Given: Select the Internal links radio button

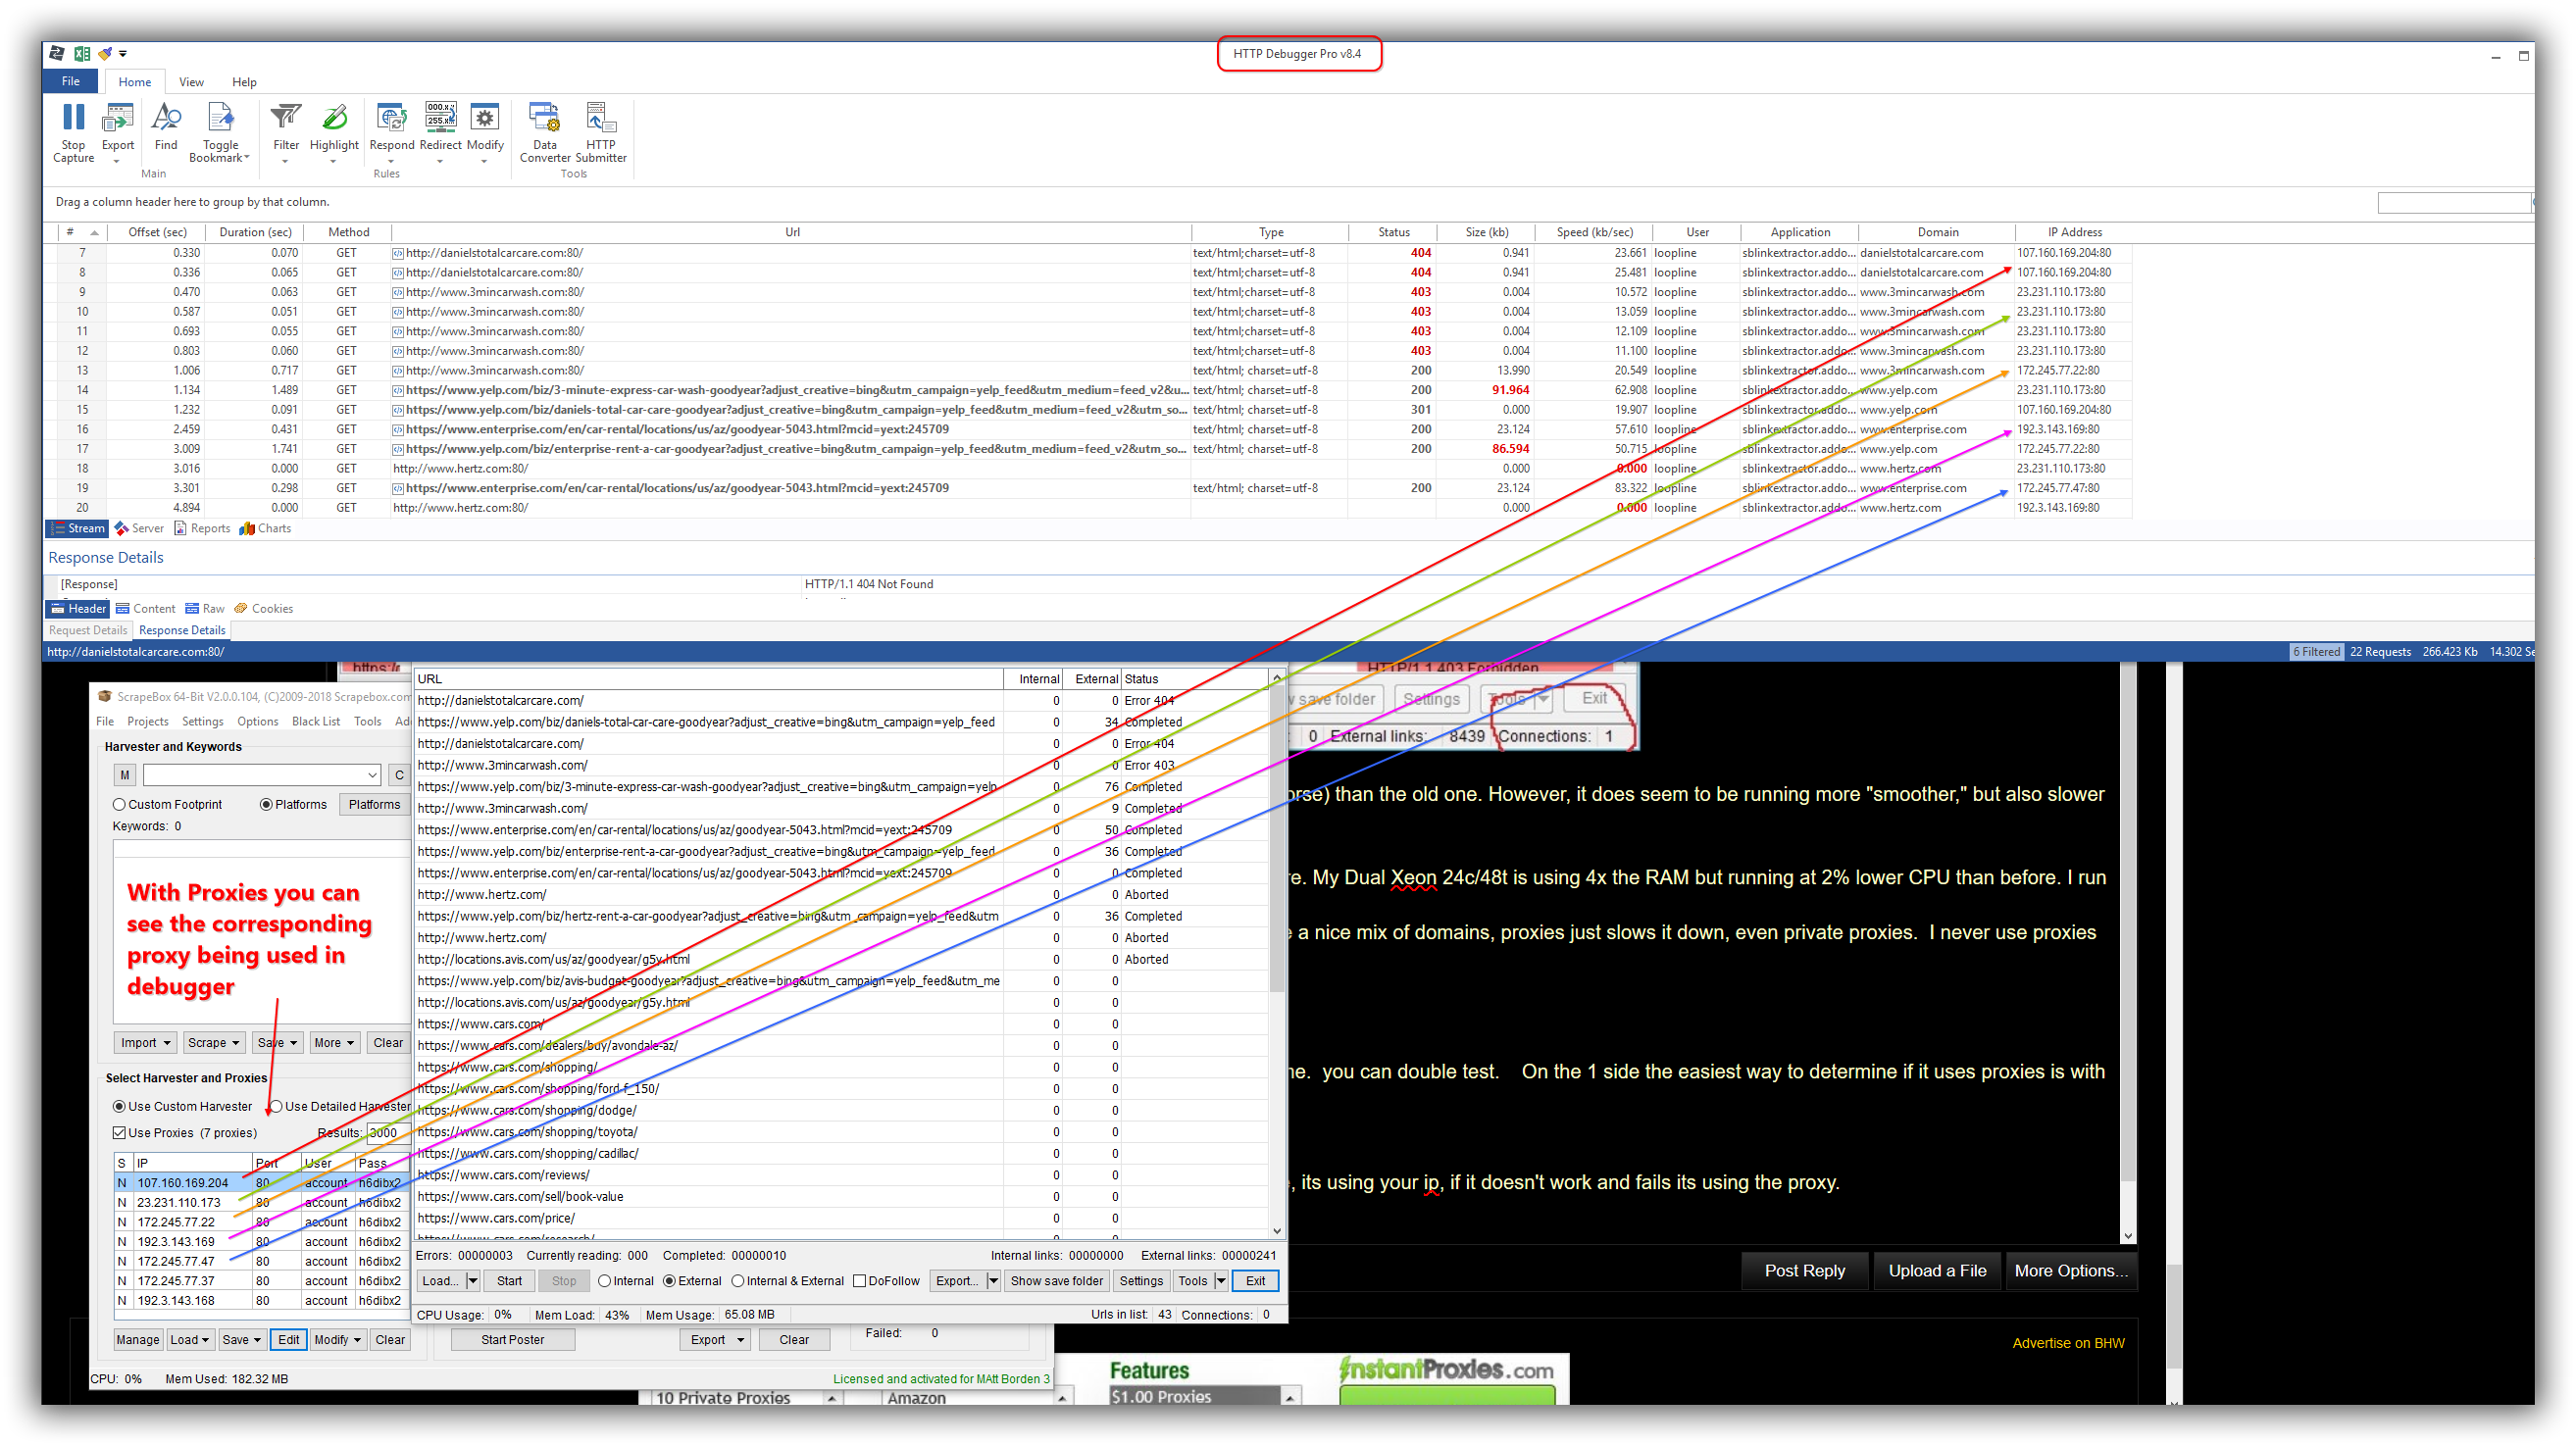Looking at the screenshot, I should click(x=604, y=1282).
